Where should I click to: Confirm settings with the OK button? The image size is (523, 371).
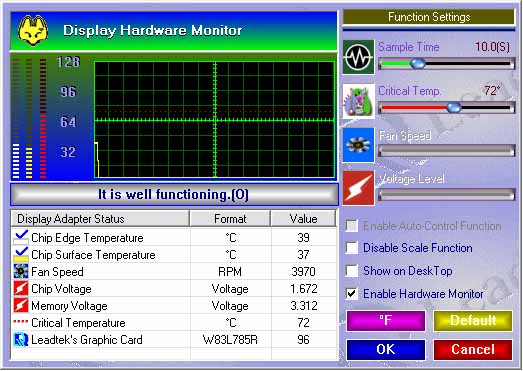click(x=386, y=350)
